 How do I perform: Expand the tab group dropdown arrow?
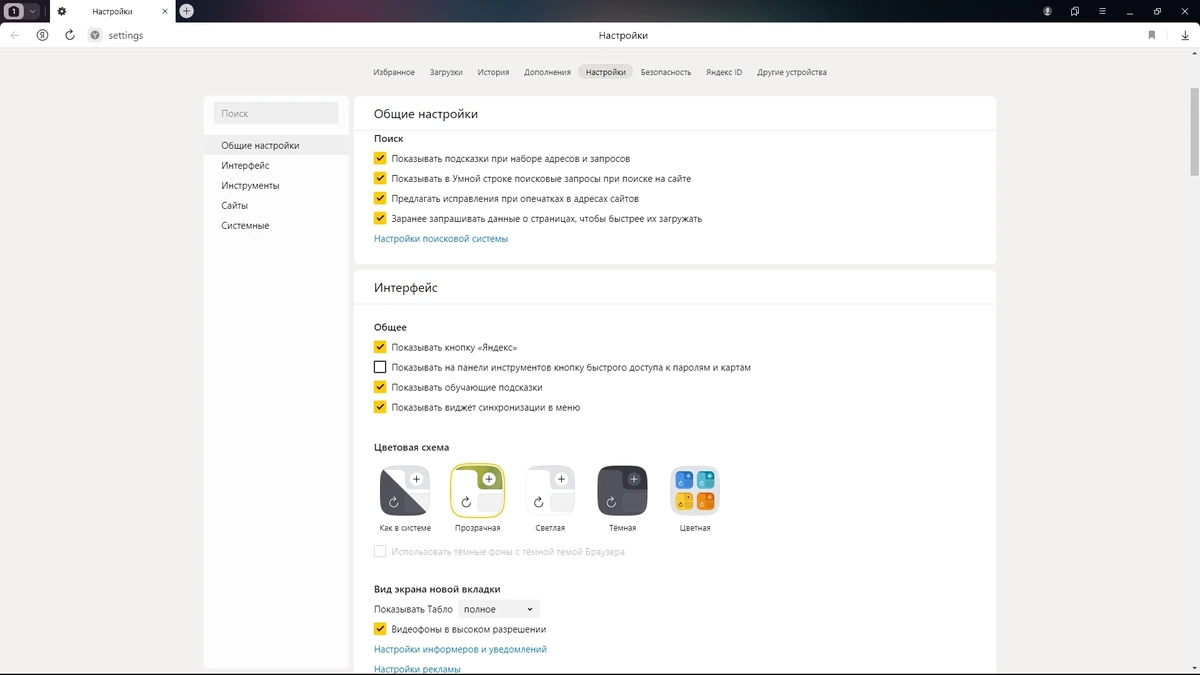point(33,11)
